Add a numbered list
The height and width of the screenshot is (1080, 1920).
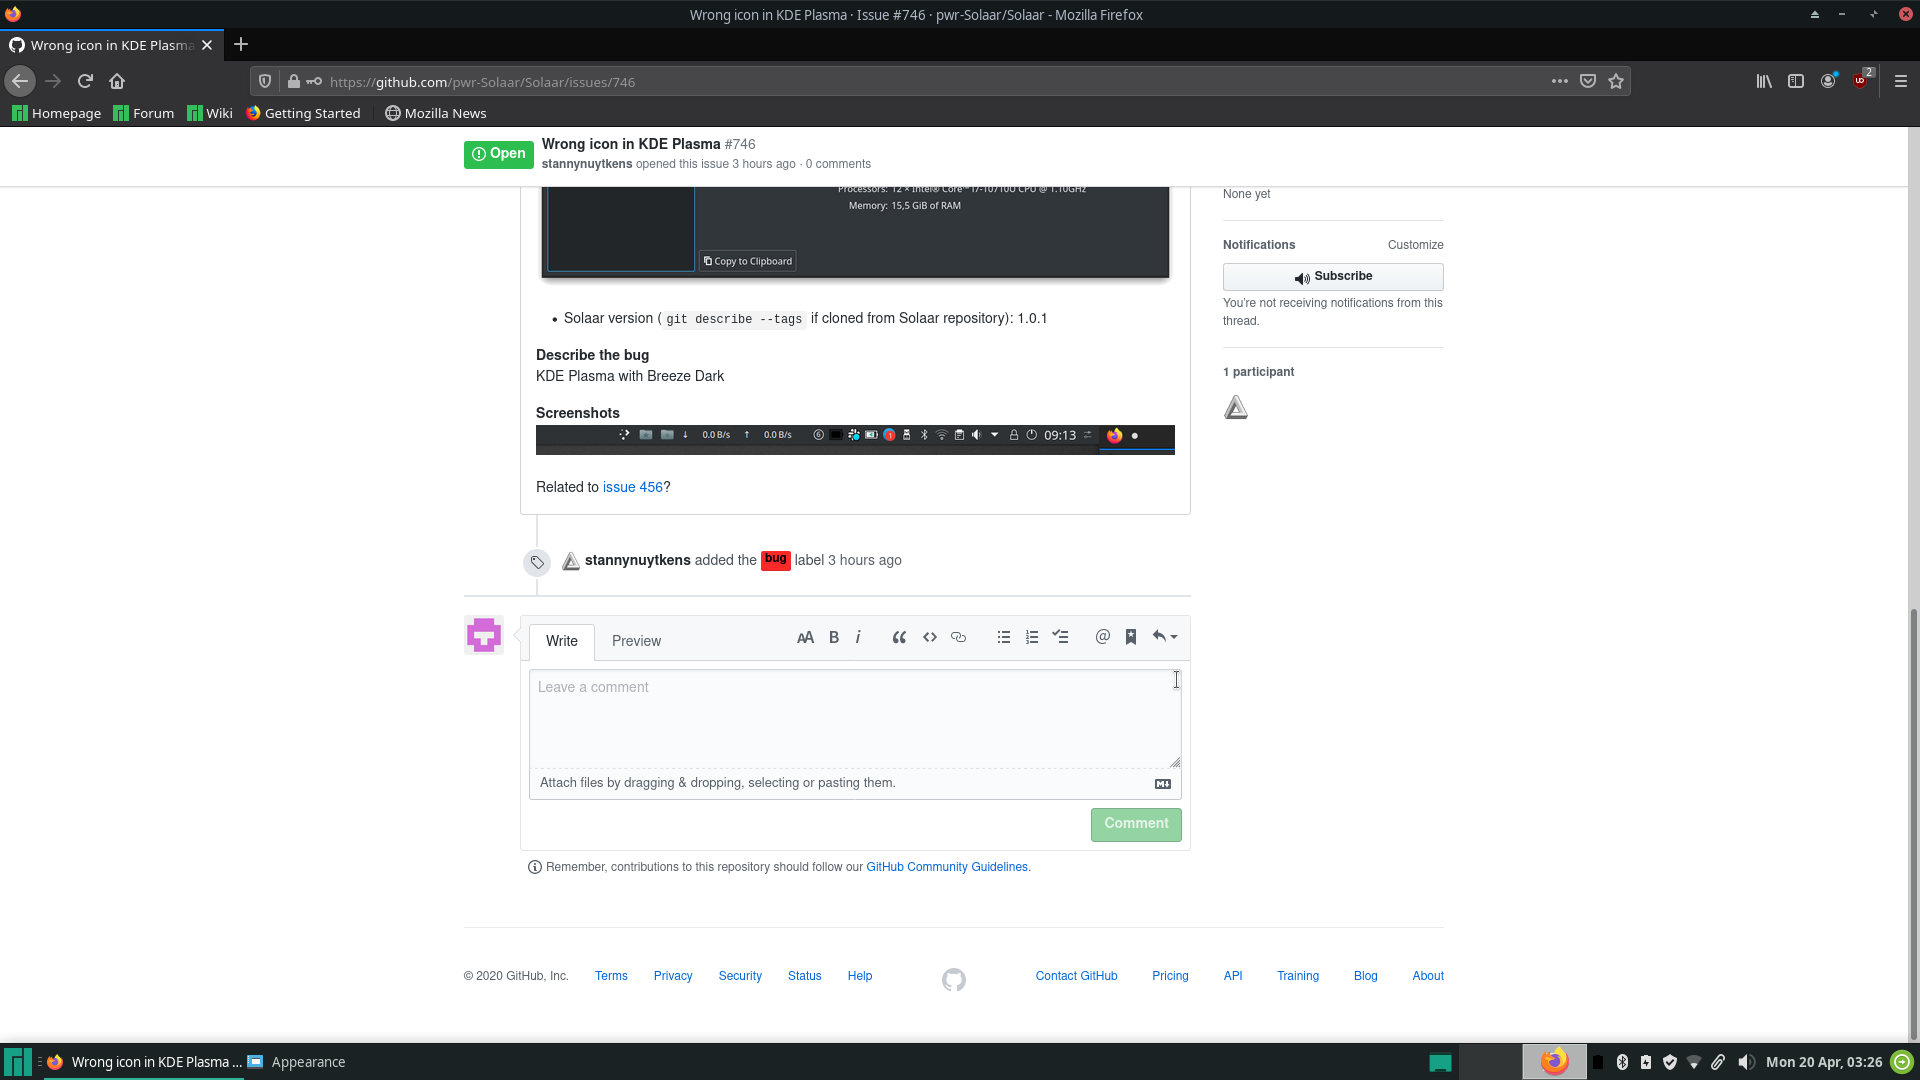[1032, 638]
